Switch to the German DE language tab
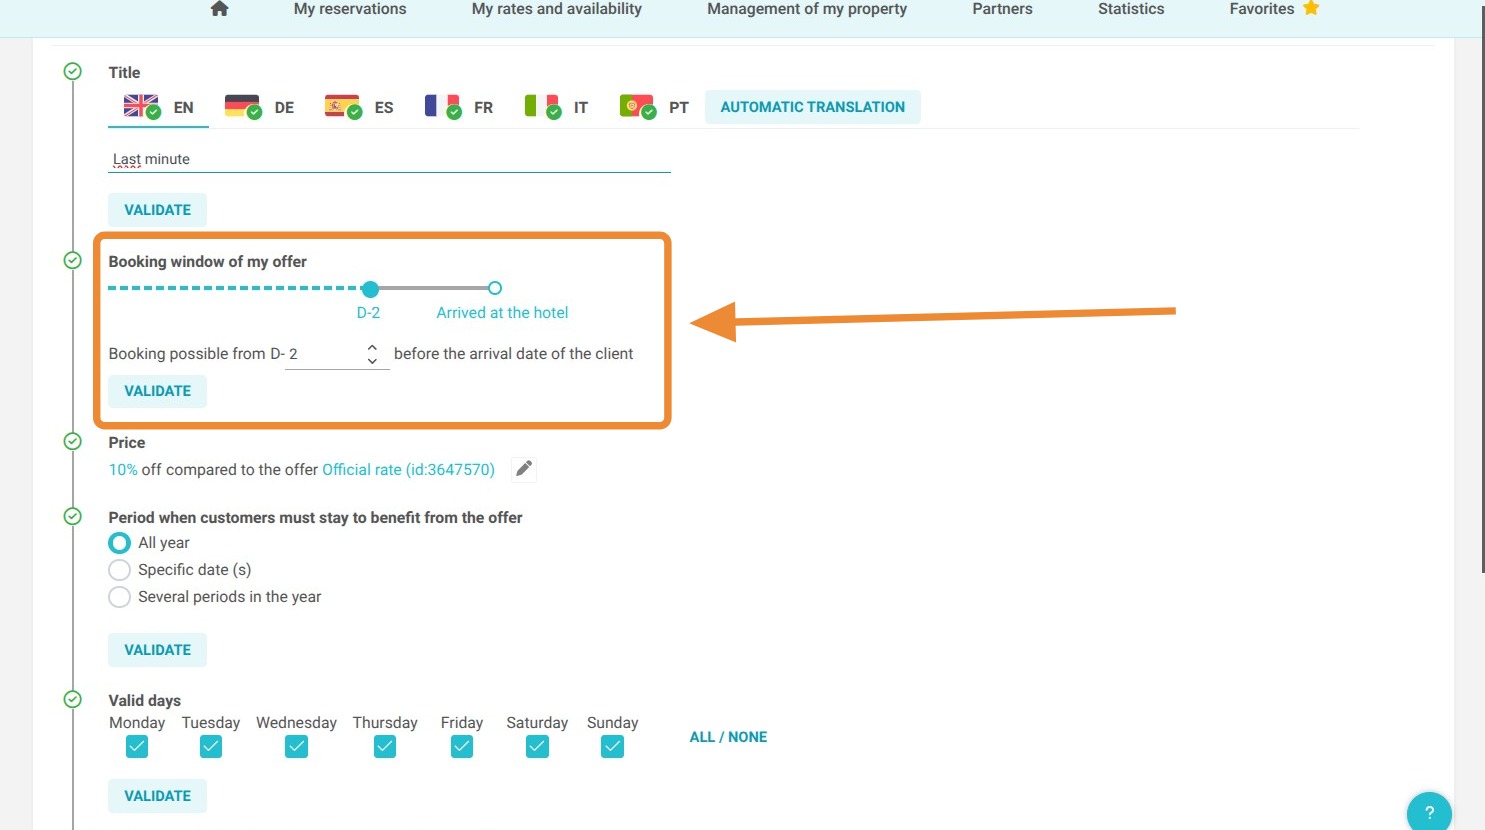The width and height of the screenshot is (1485, 830). (259, 107)
